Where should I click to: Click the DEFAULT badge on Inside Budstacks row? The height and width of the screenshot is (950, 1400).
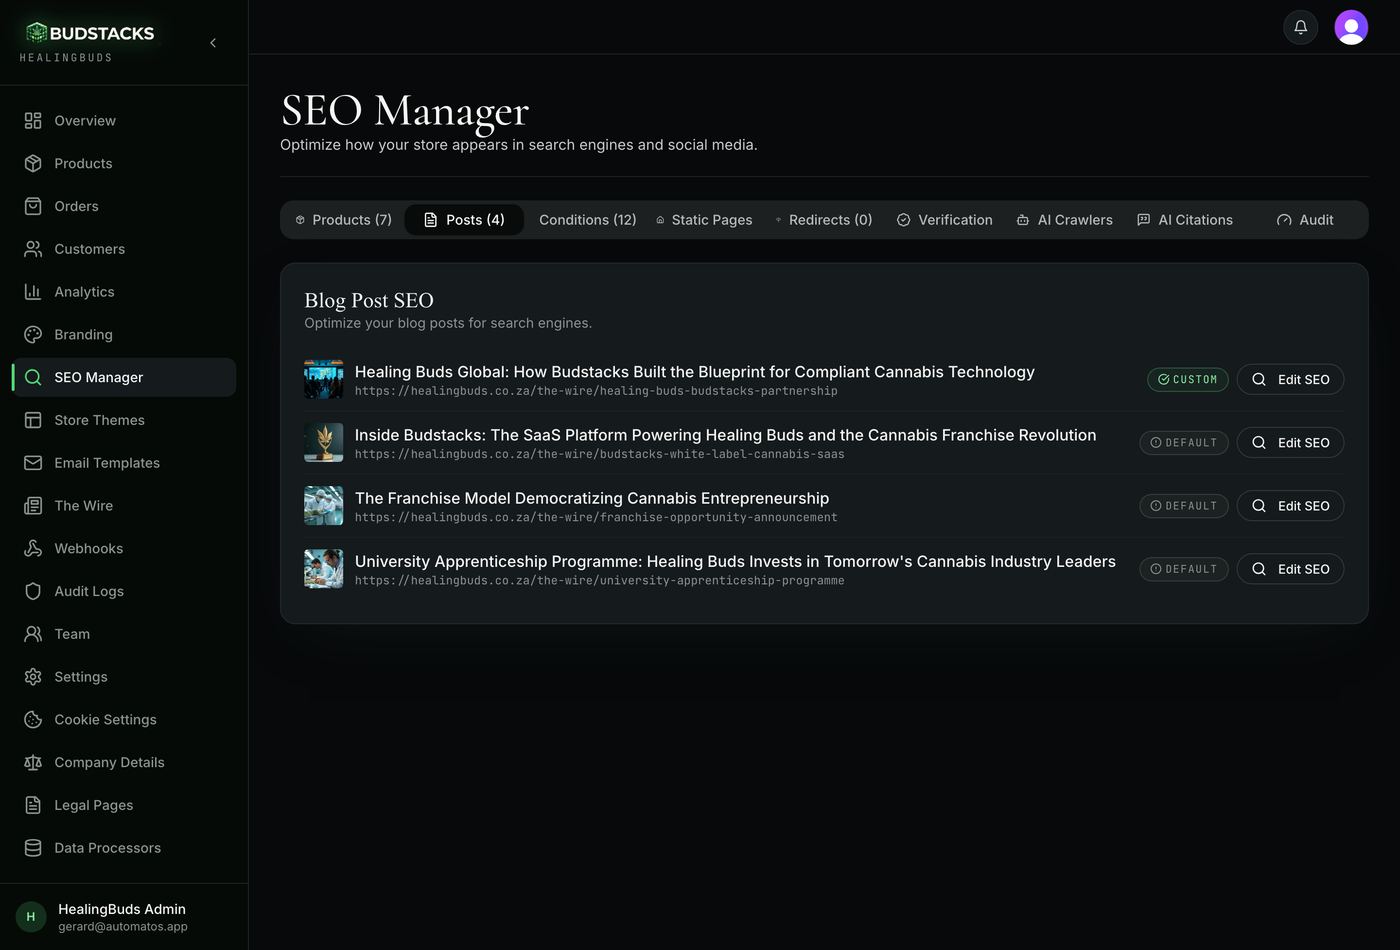point(1184,443)
